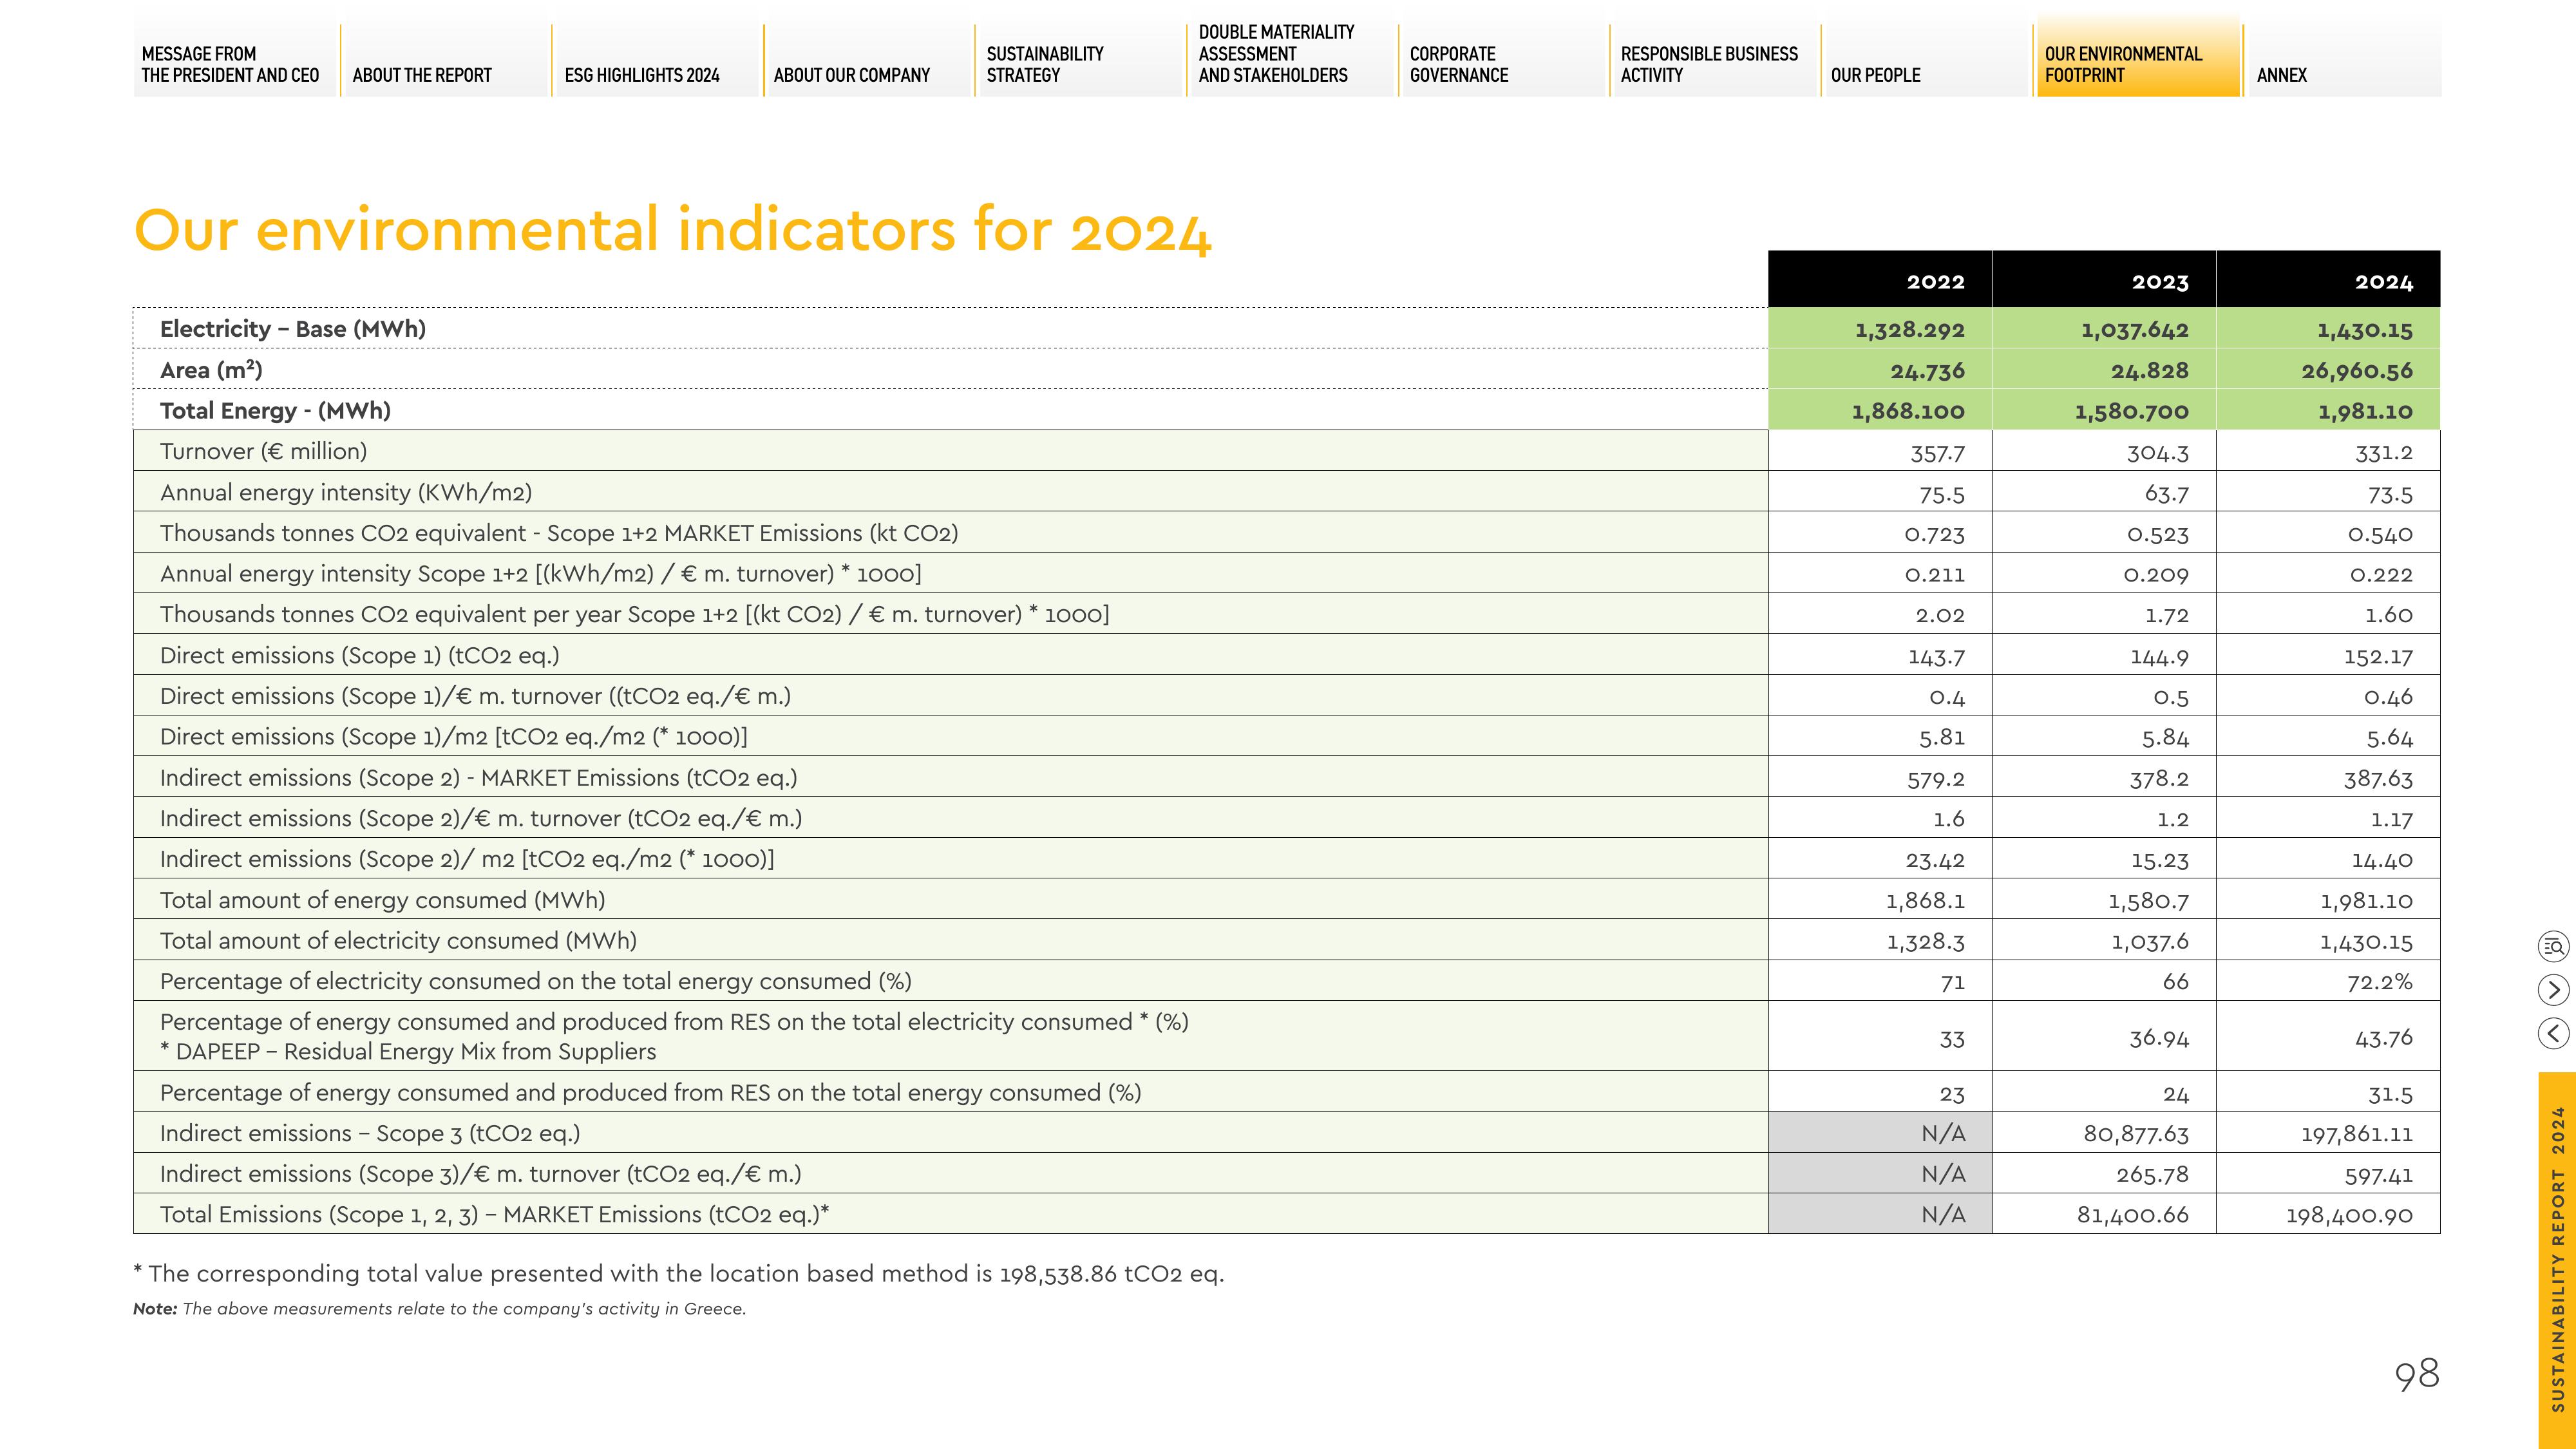Go to previous page arrow icon
Image resolution: width=2576 pixels, height=1449 pixels.
pos(2553,1033)
